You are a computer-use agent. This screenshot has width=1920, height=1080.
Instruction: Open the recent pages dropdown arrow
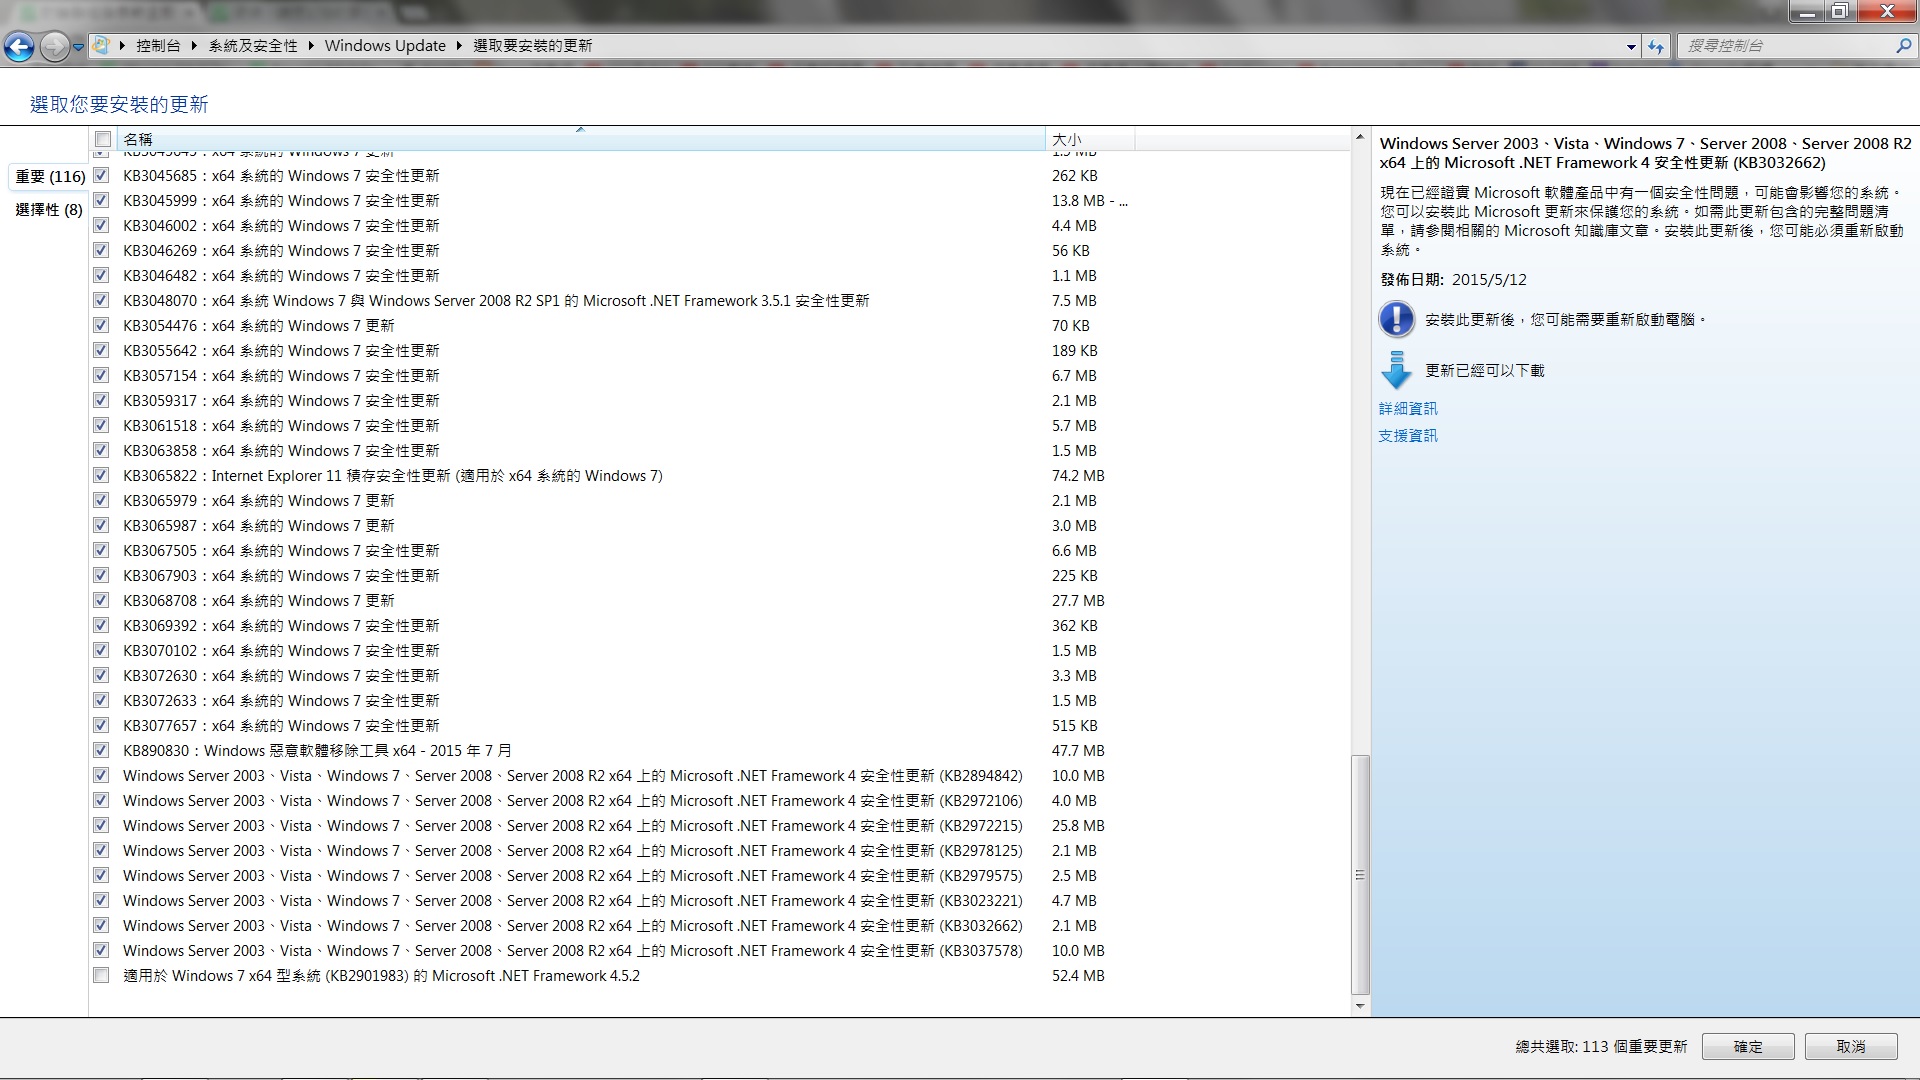[x=78, y=47]
